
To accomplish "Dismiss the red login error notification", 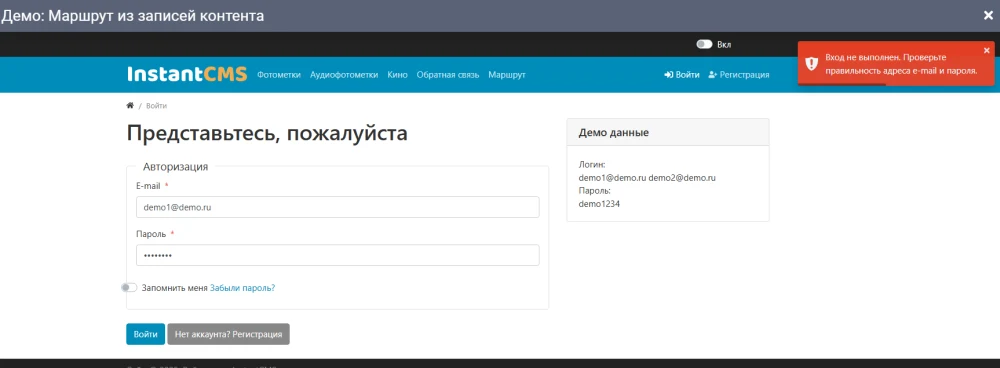I will coord(987,50).
